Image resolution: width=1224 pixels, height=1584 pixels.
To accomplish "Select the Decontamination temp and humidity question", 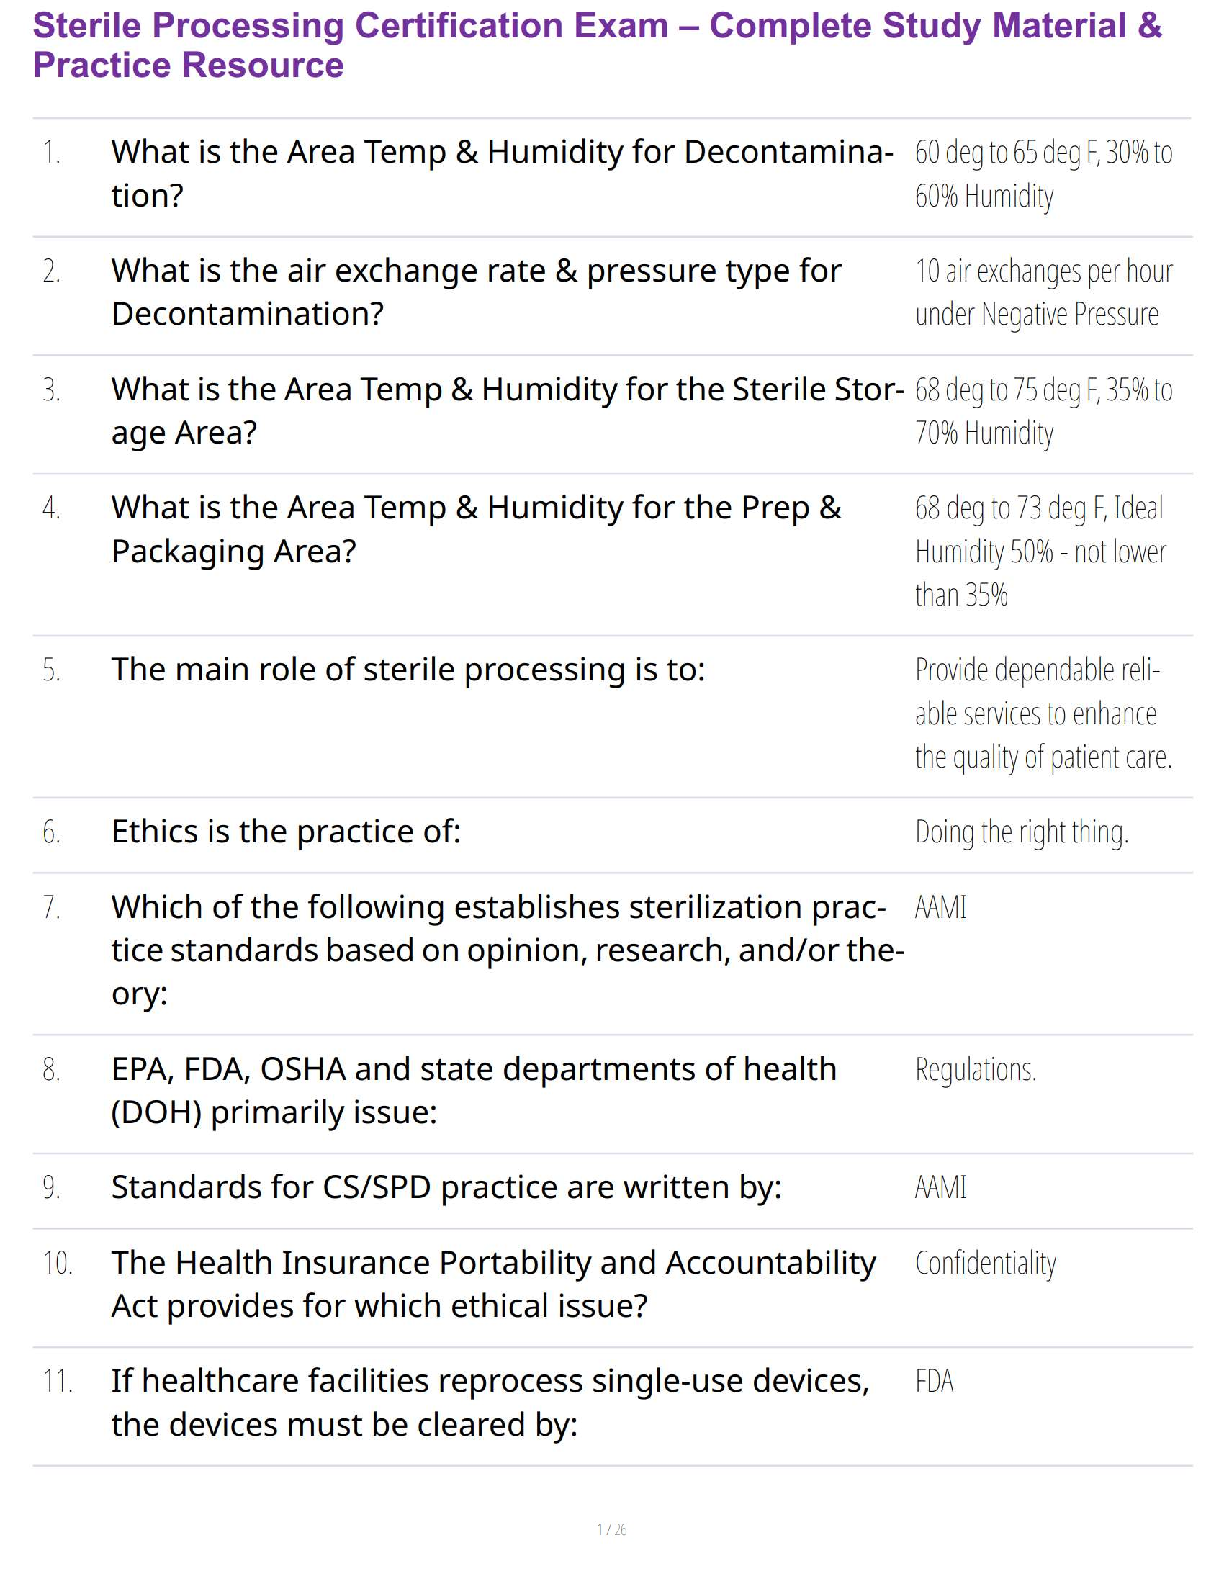I will click(501, 174).
